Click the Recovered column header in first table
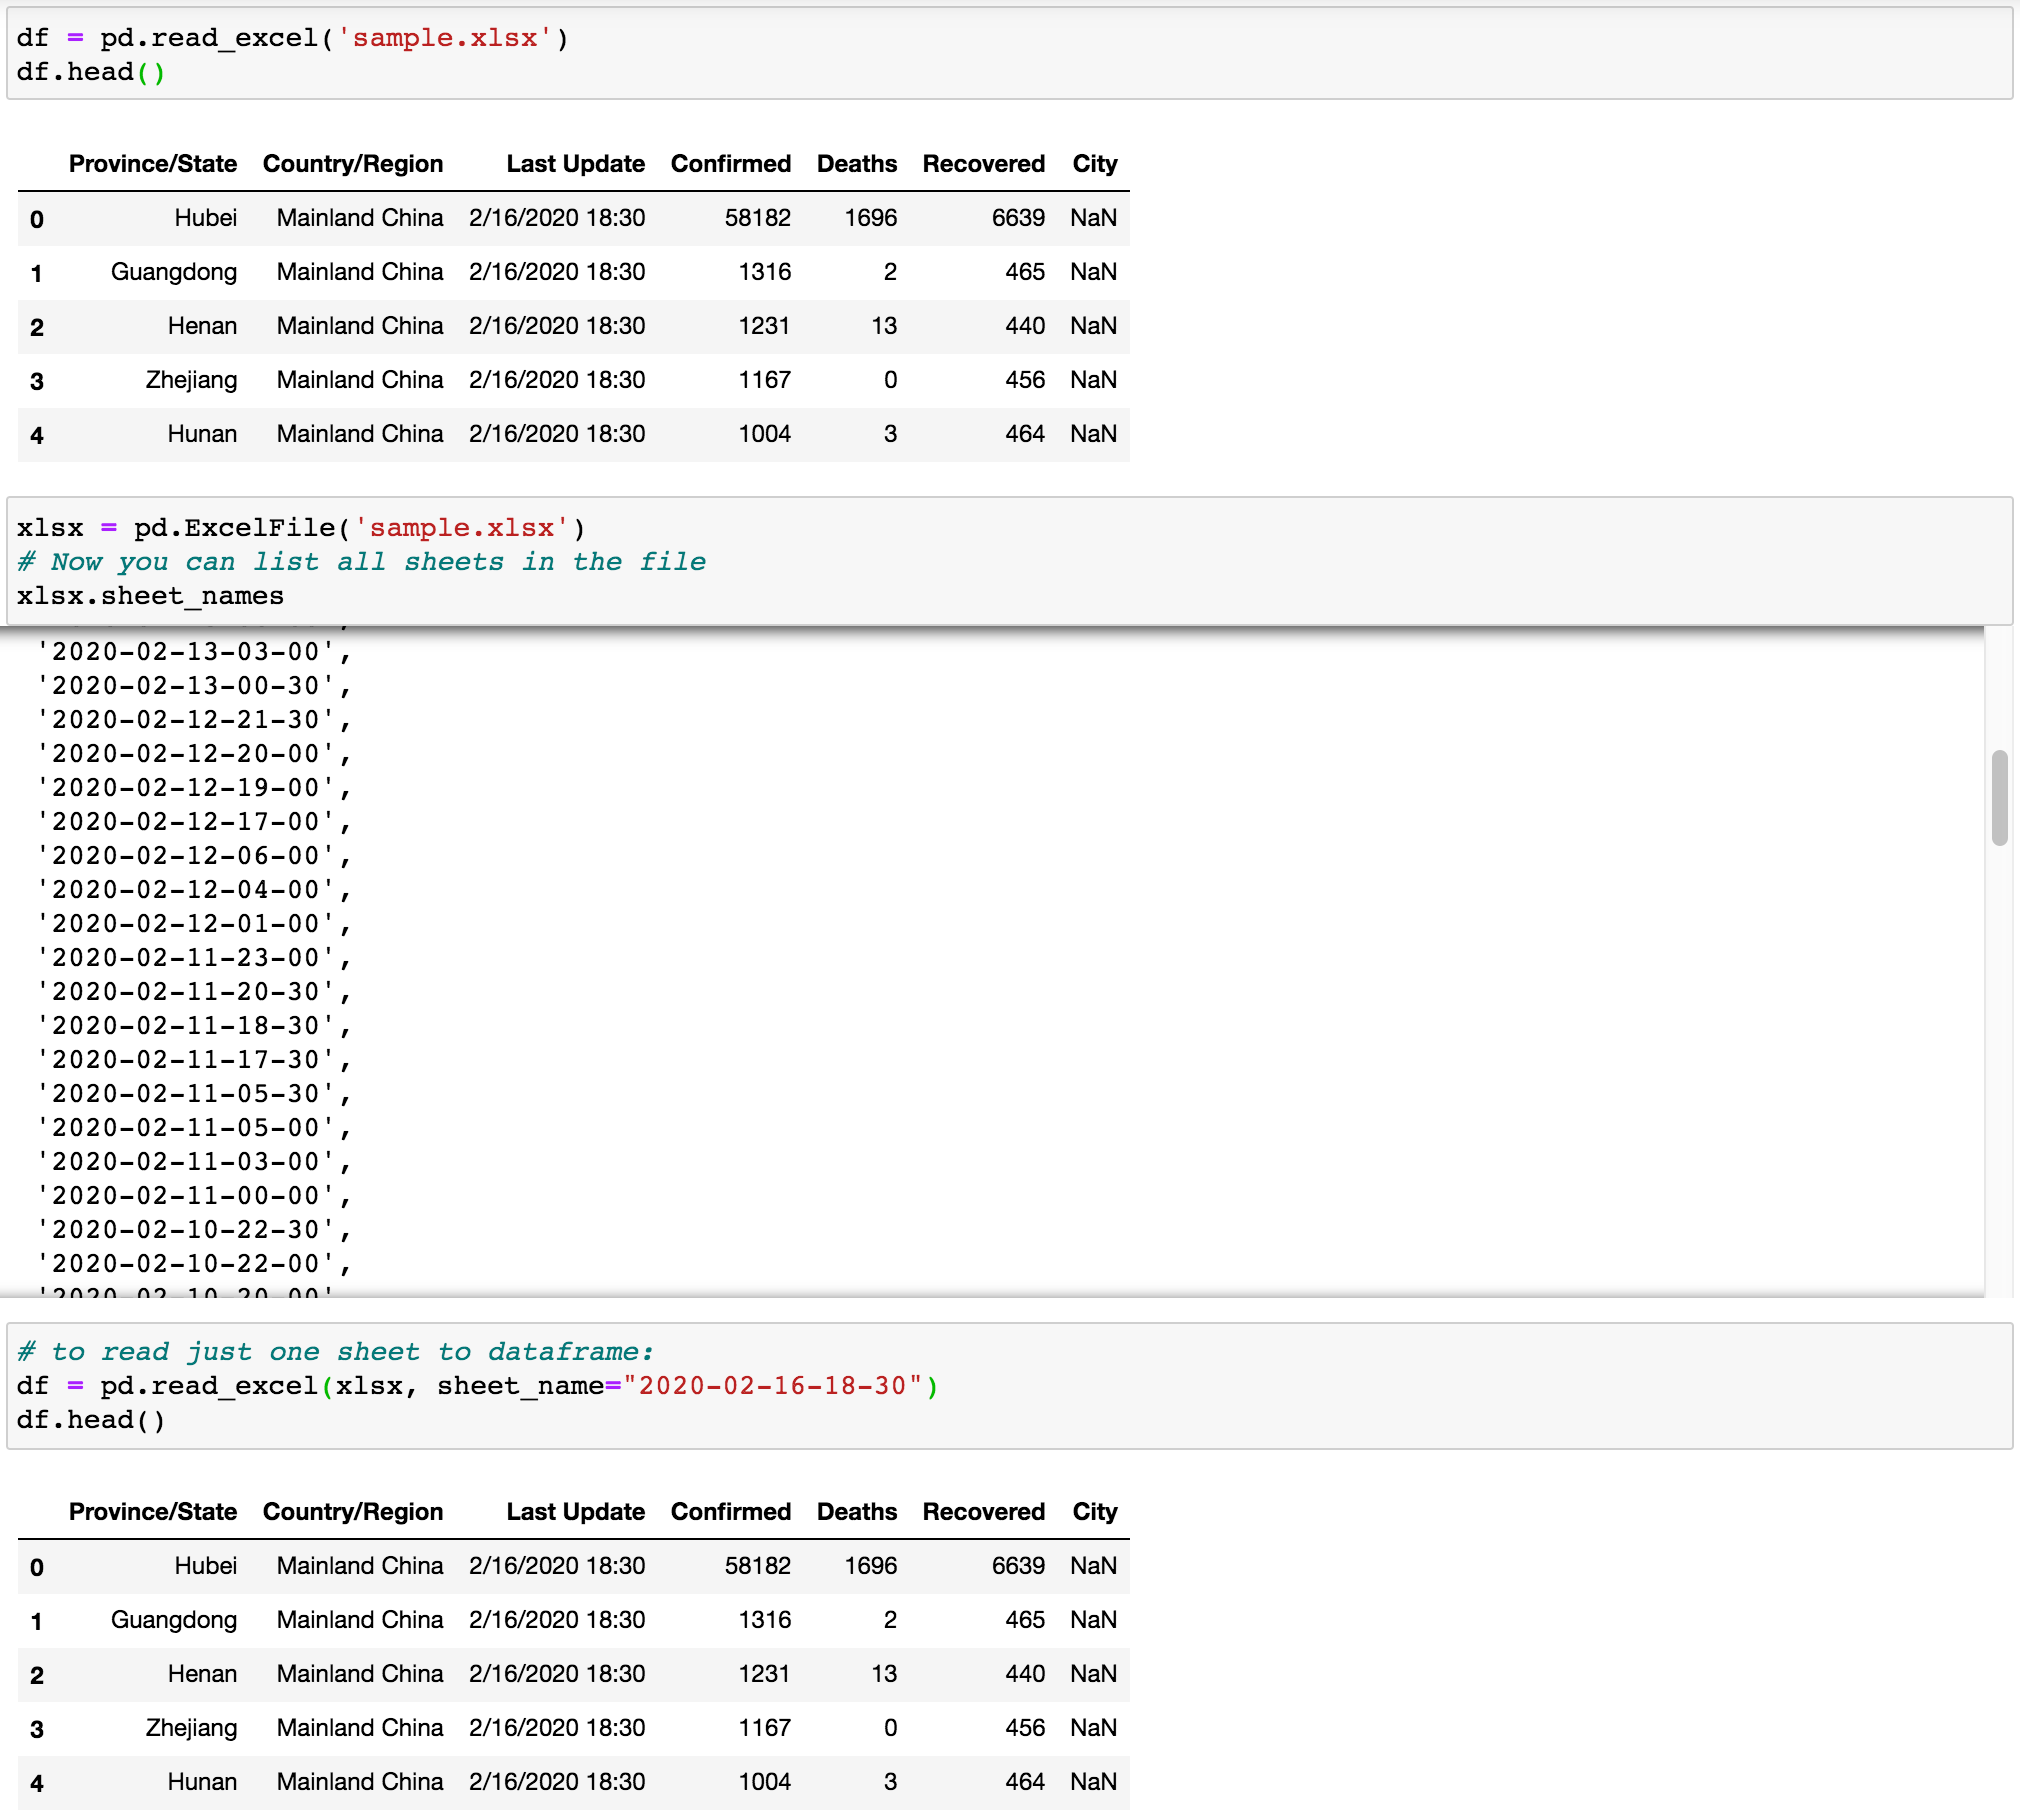 [983, 163]
